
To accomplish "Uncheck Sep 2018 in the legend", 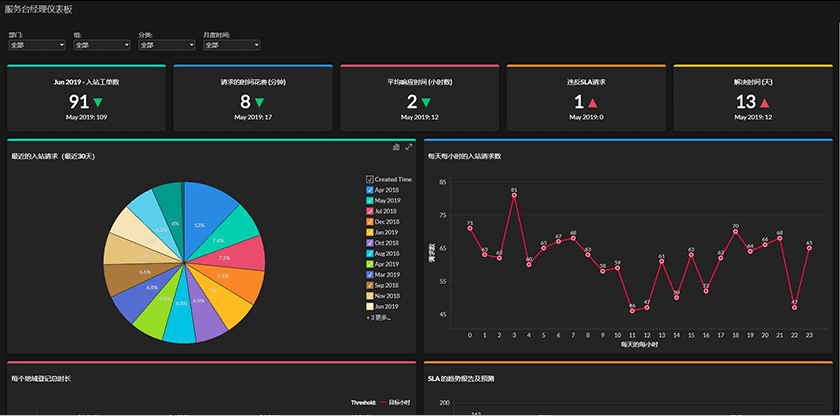I will [370, 285].
